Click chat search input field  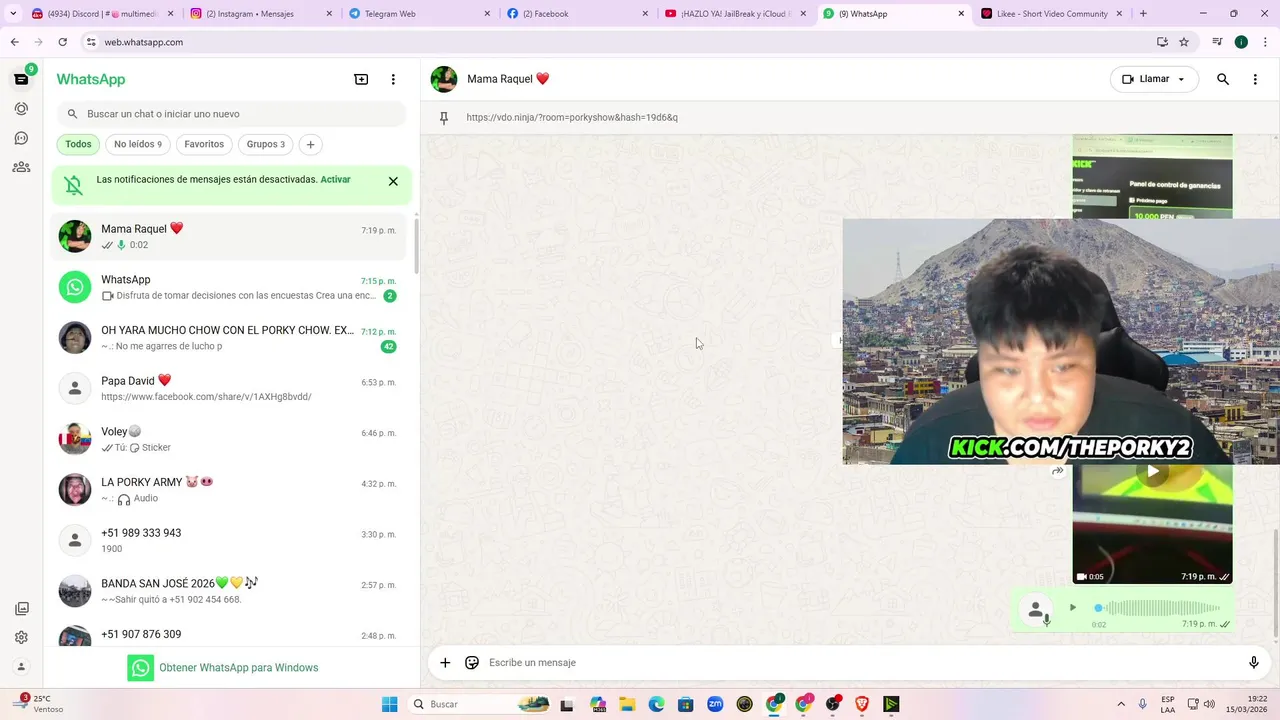pos(232,114)
